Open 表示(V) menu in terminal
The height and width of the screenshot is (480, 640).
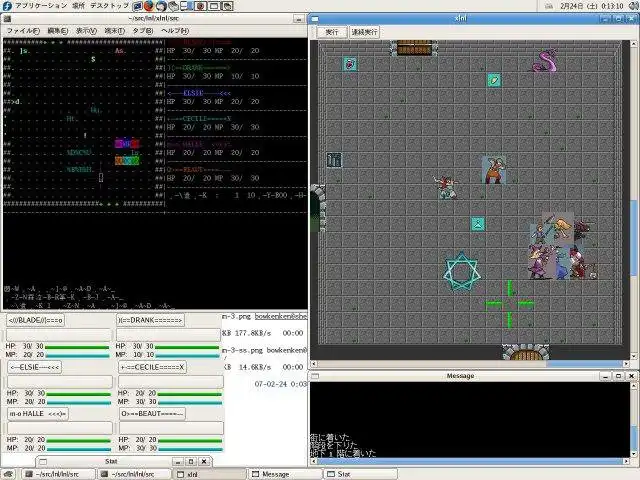(86, 31)
